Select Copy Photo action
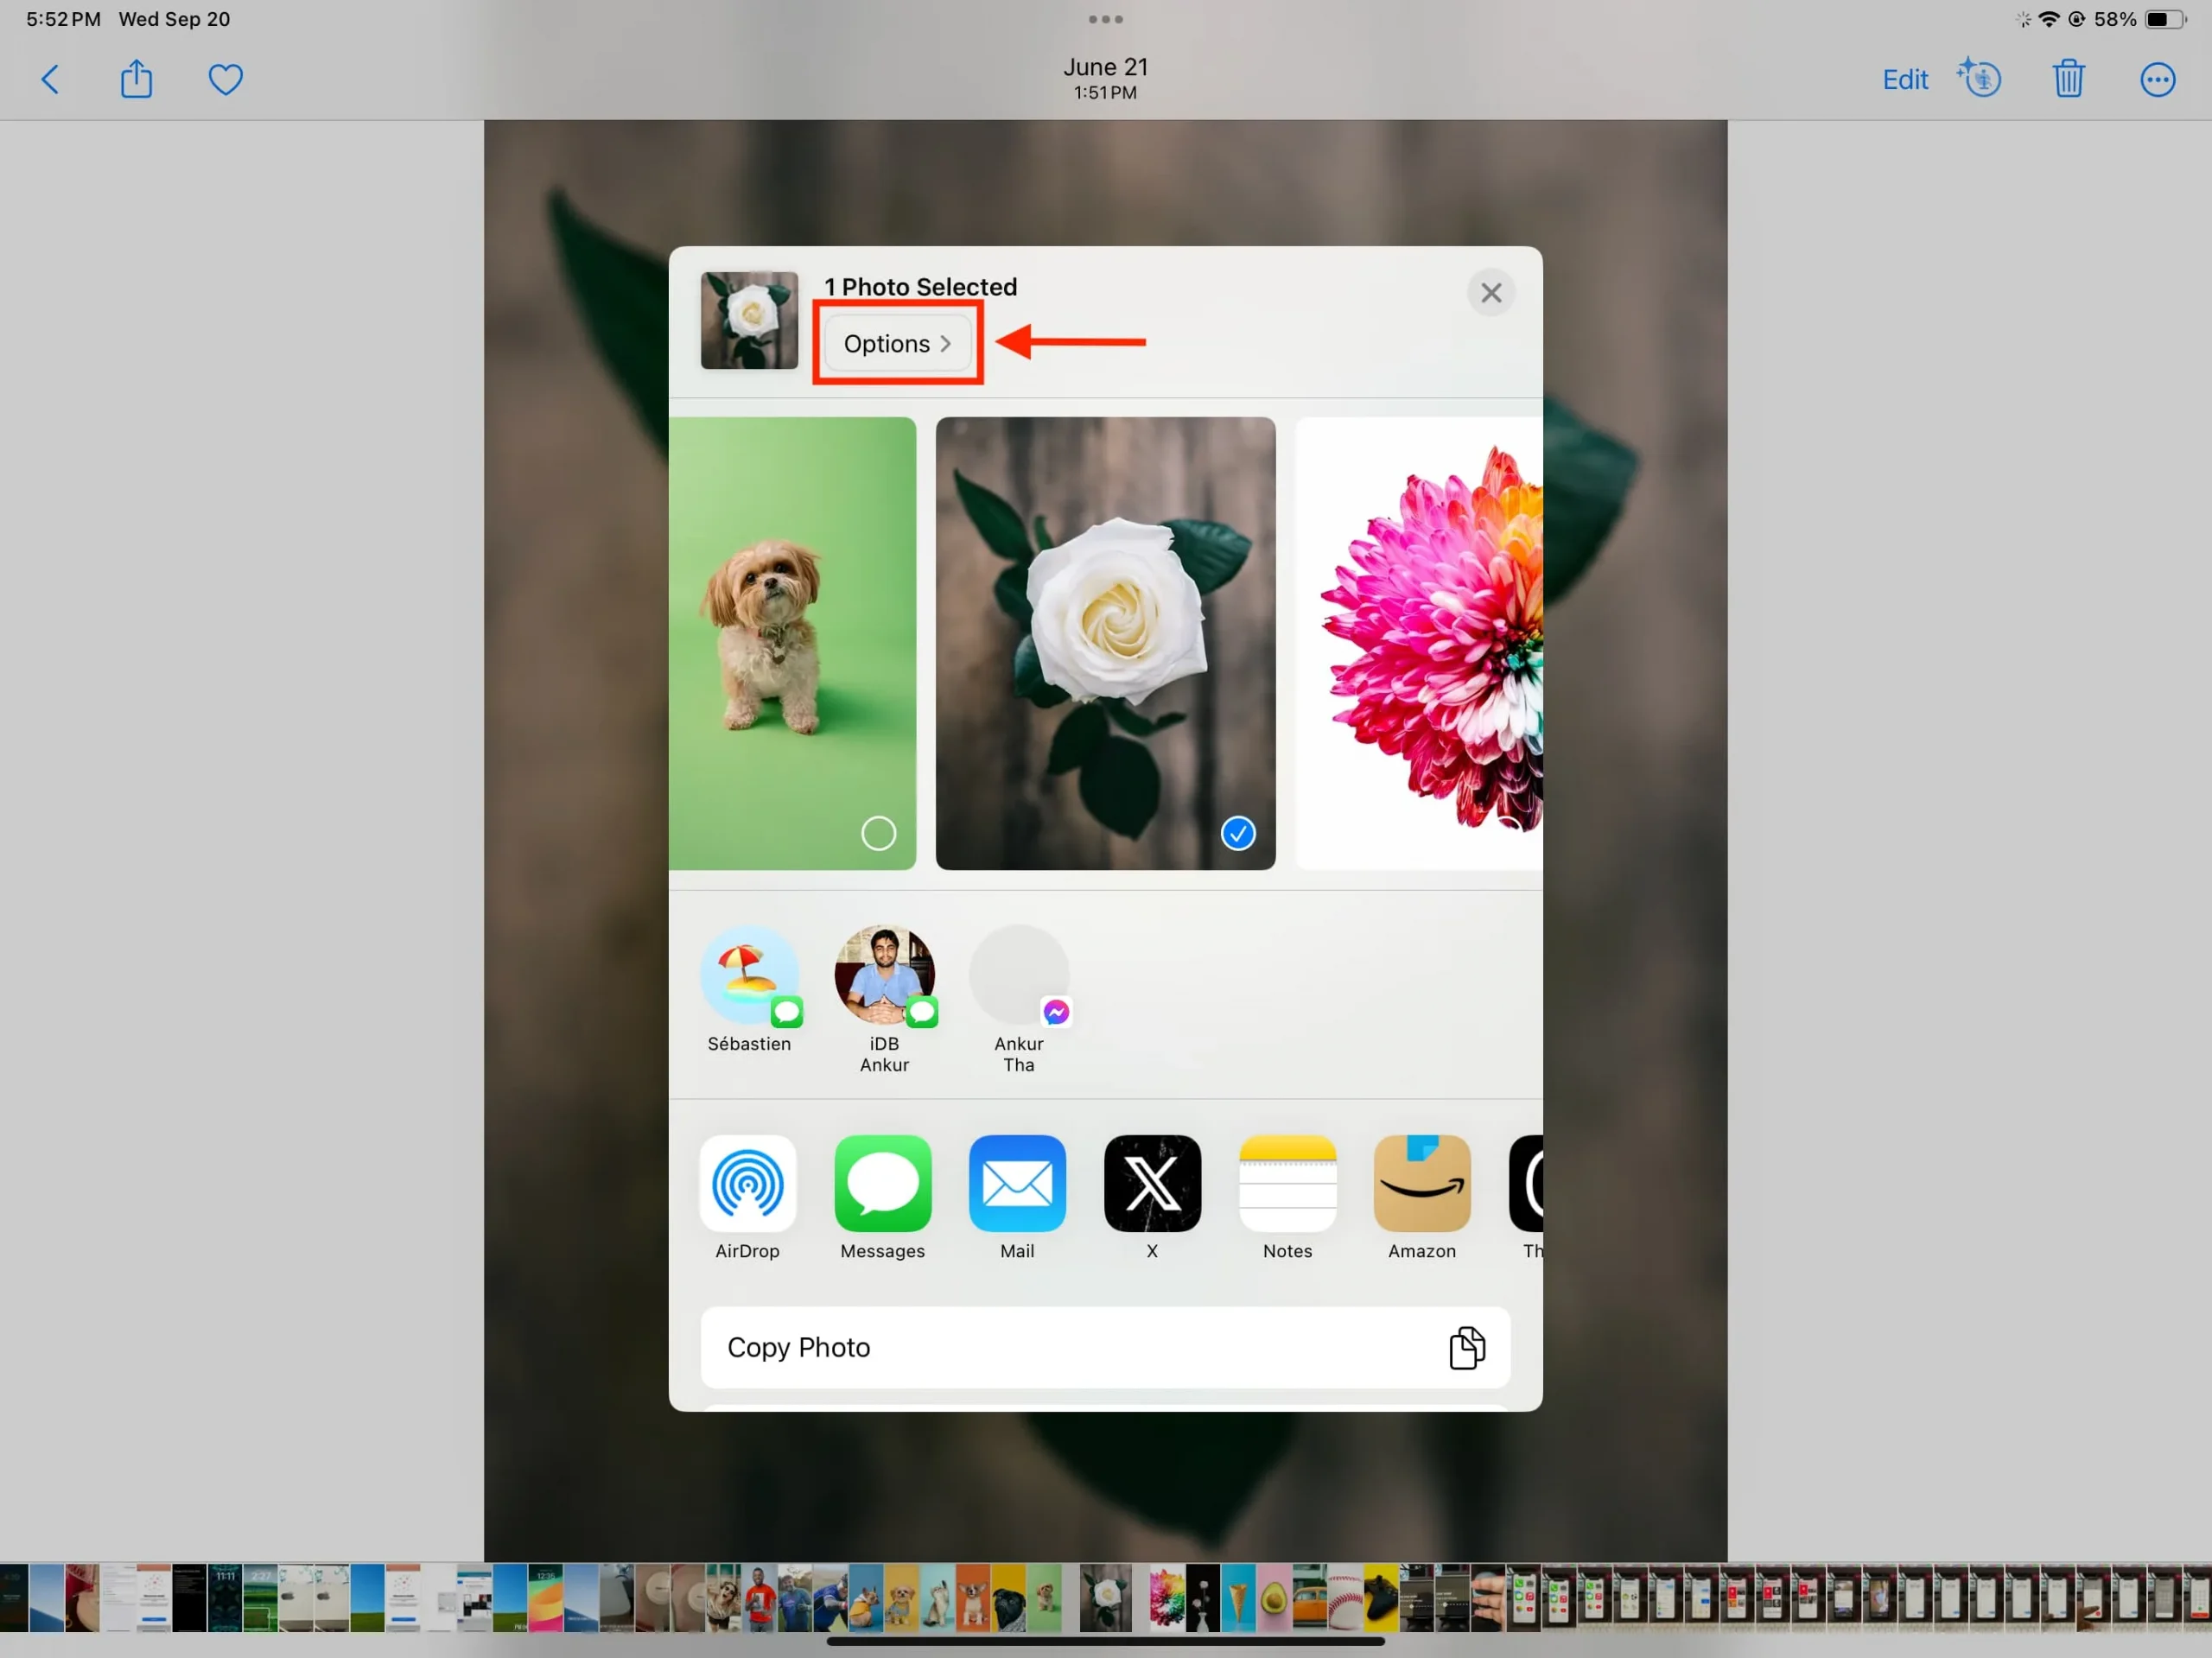 click(1104, 1346)
